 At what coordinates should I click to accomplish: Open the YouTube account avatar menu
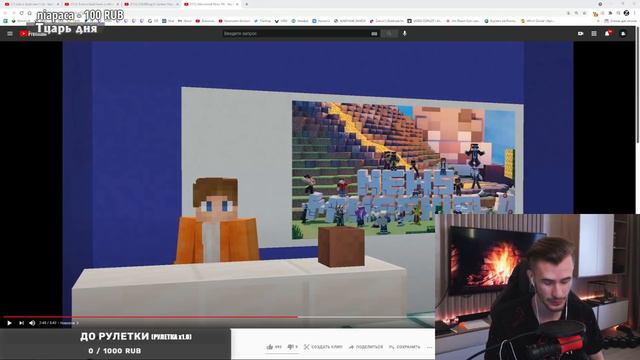tap(623, 34)
